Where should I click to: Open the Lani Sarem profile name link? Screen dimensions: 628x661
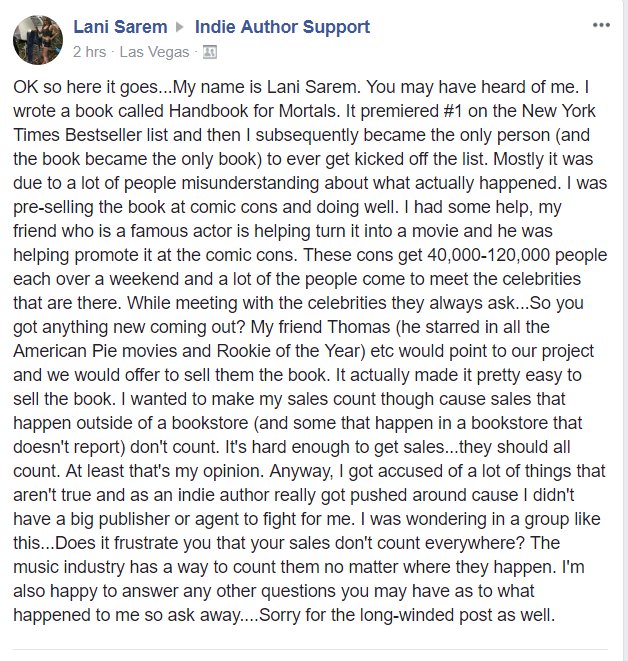(x=120, y=27)
